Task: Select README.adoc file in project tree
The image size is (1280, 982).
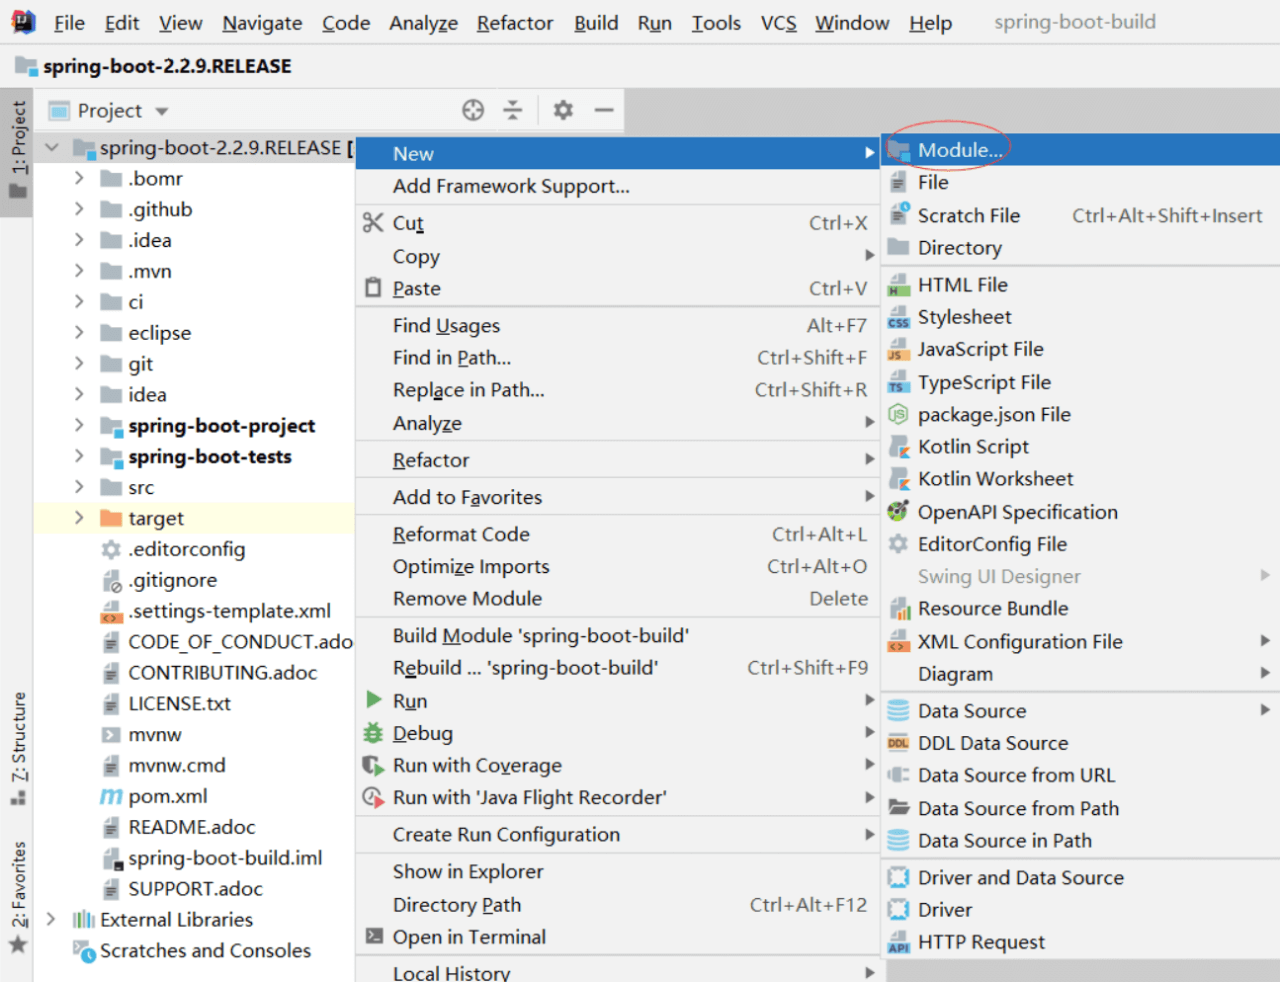Action: coord(191,828)
